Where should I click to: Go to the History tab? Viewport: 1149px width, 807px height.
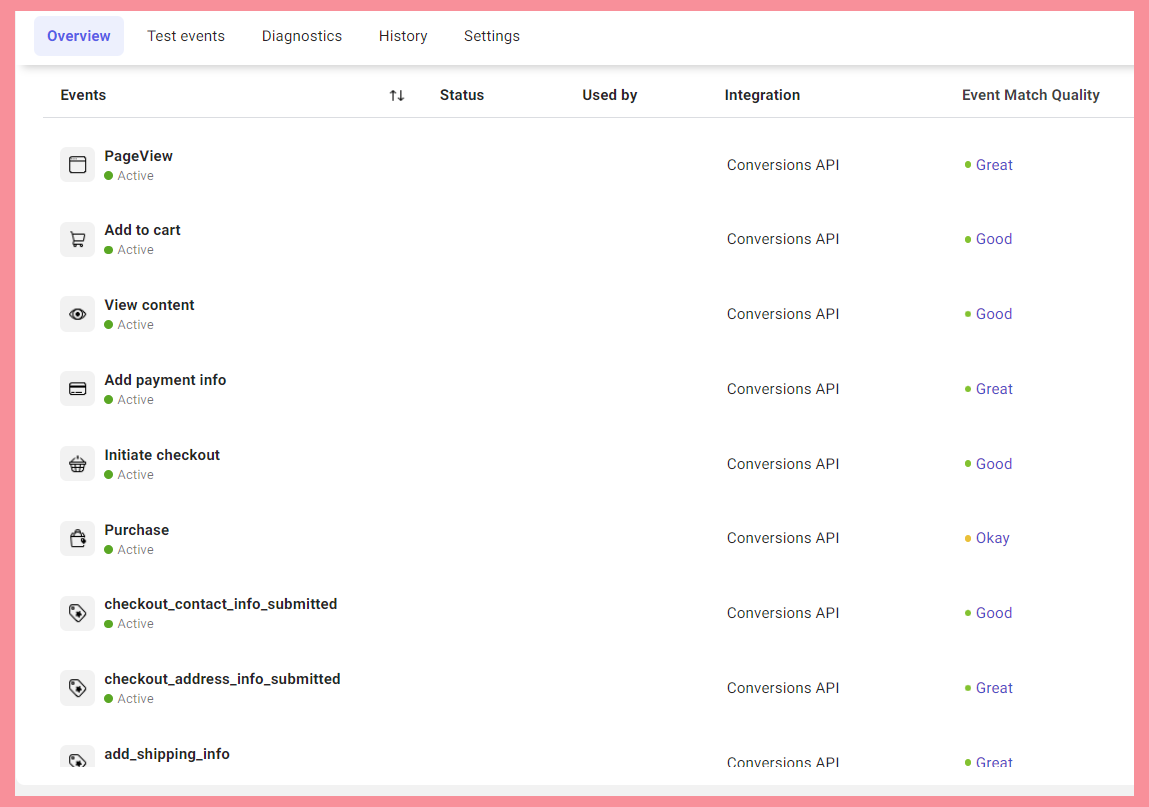(x=403, y=36)
